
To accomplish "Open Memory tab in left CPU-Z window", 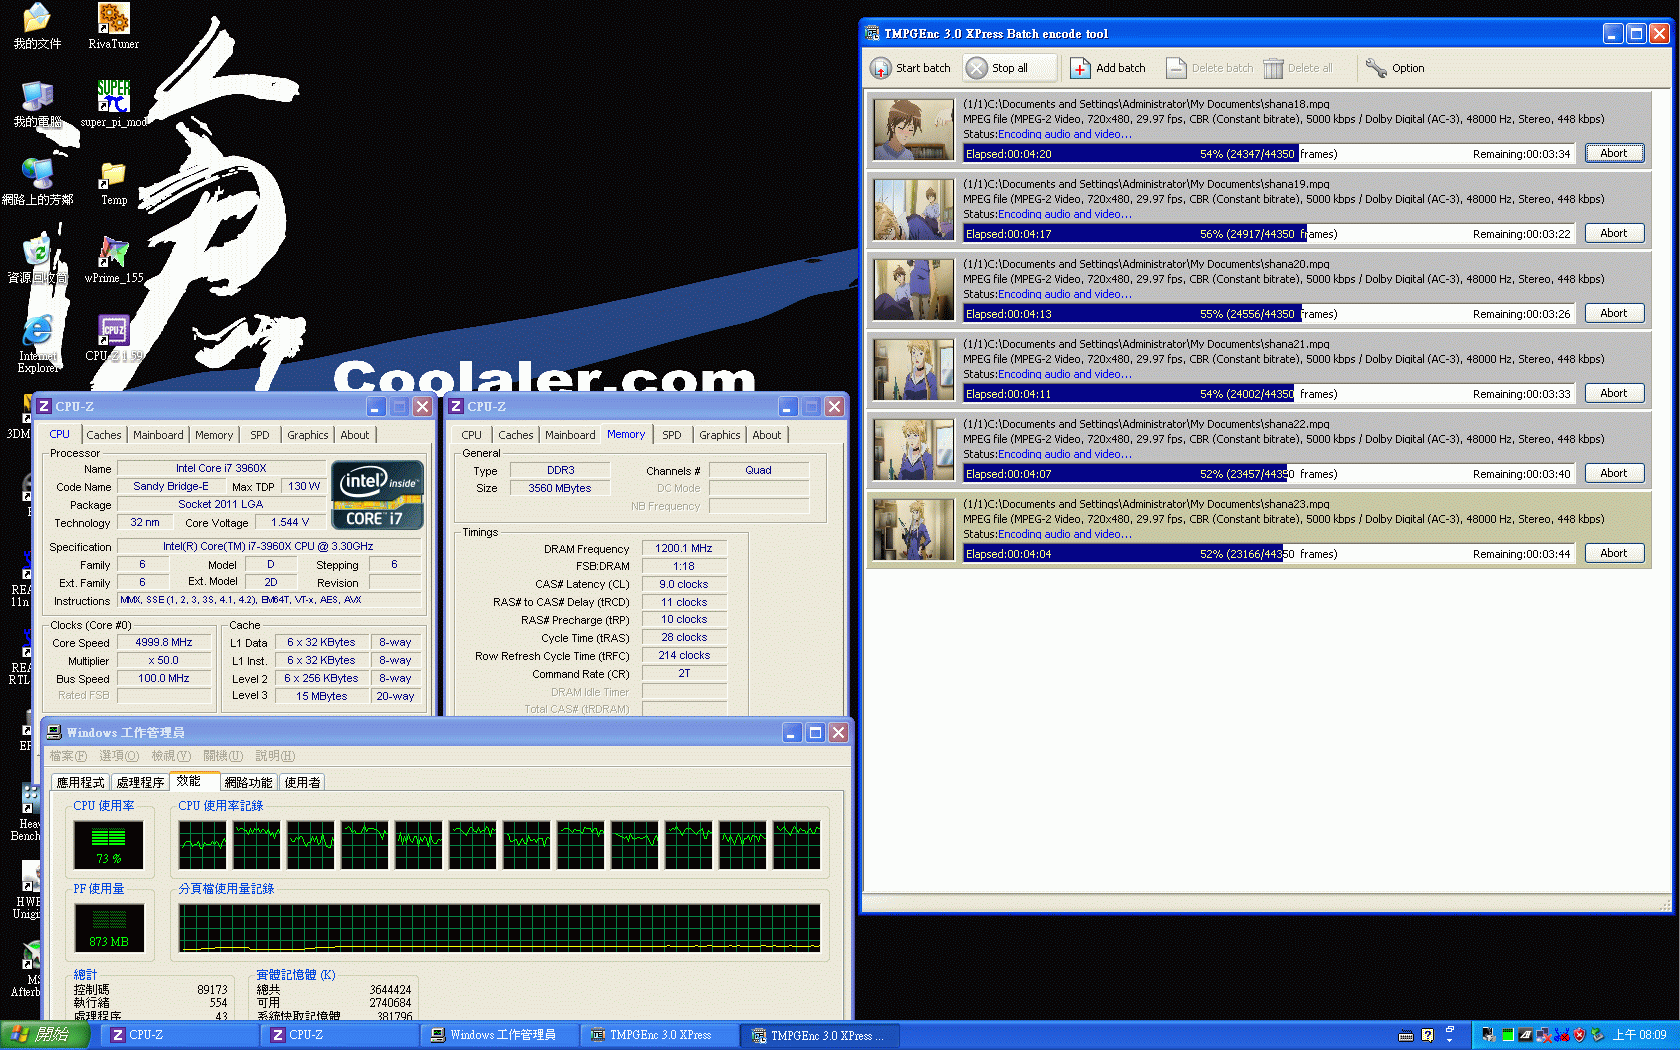I will [x=214, y=435].
